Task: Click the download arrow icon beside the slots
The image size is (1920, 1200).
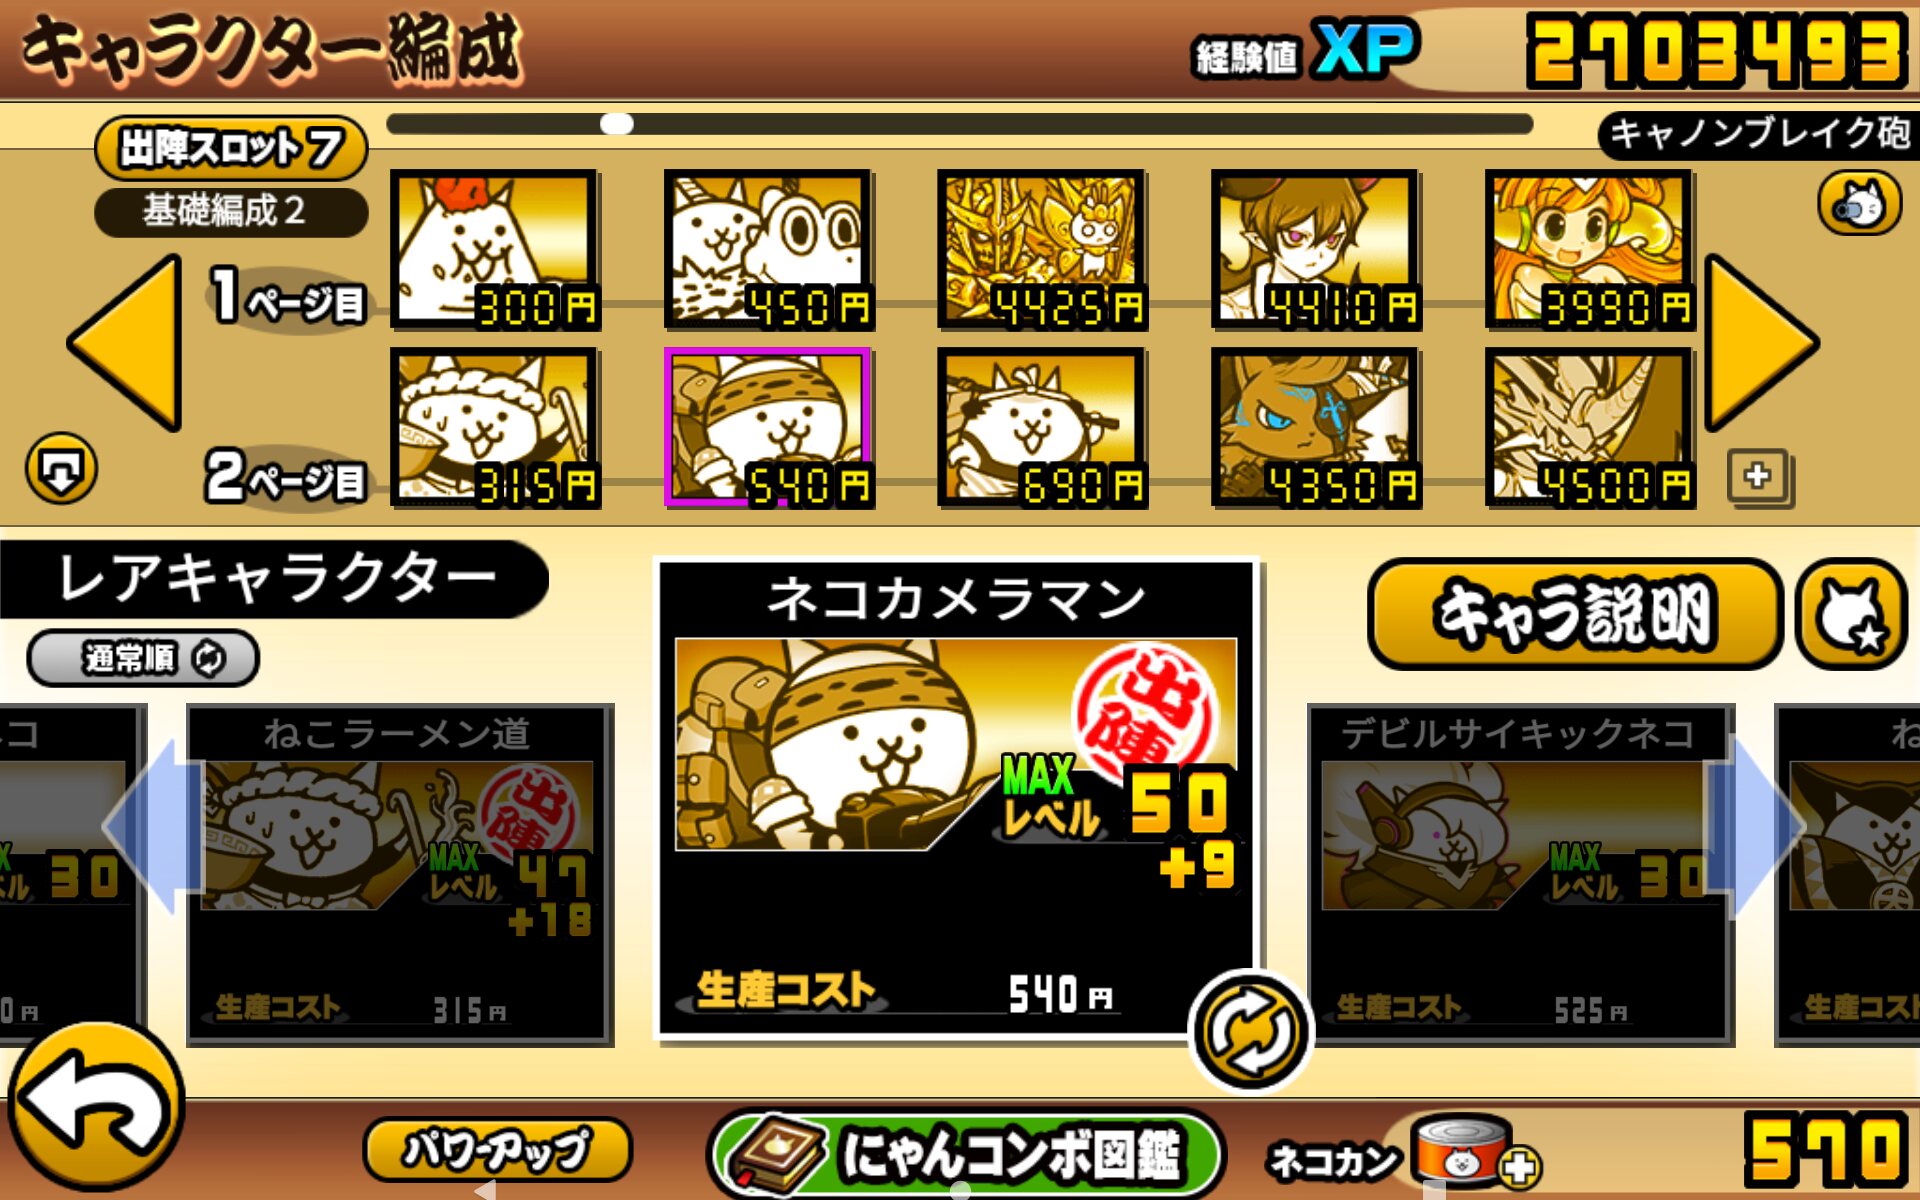Action: click(61, 468)
